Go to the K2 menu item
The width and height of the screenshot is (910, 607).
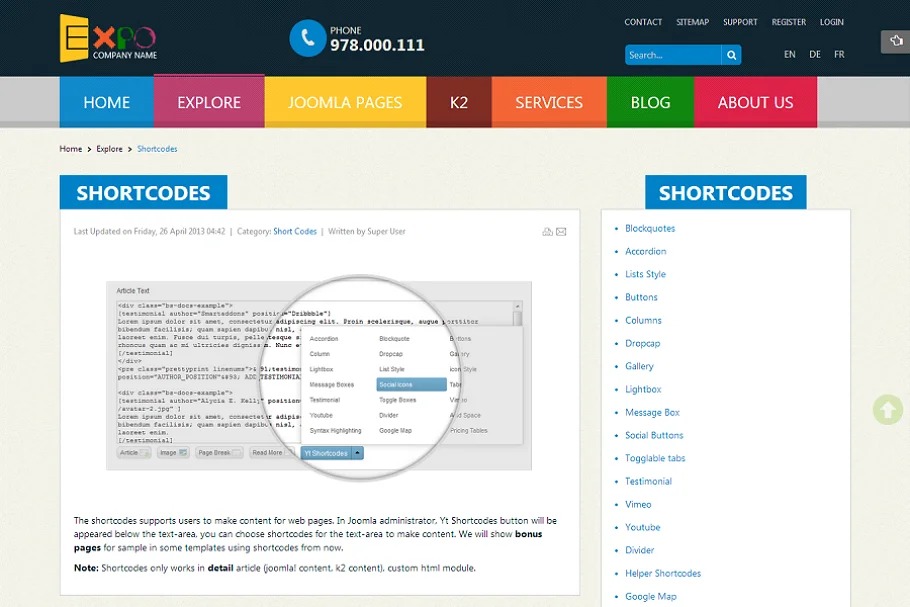[x=459, y=102]
